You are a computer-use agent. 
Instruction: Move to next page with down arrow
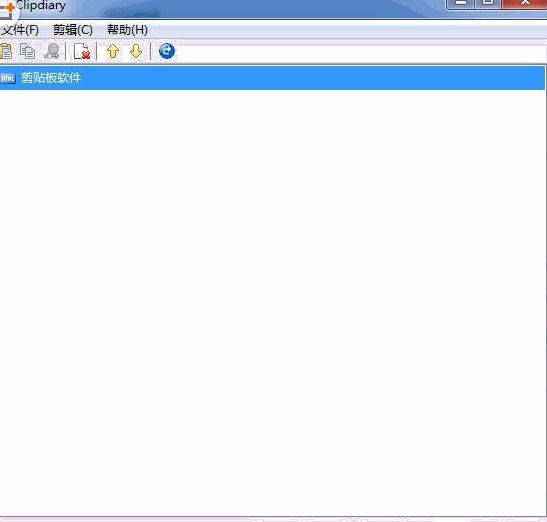click(x=136, y=51)
